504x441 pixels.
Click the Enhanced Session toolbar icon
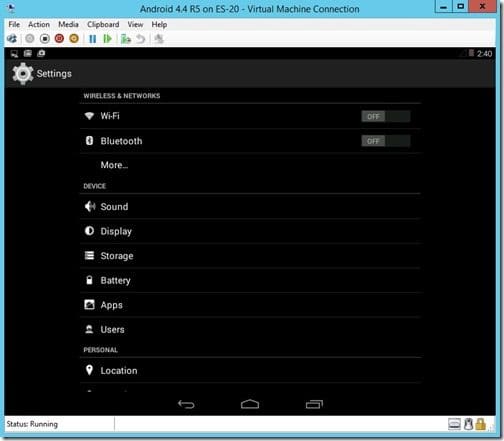click(x=159, y=39)
